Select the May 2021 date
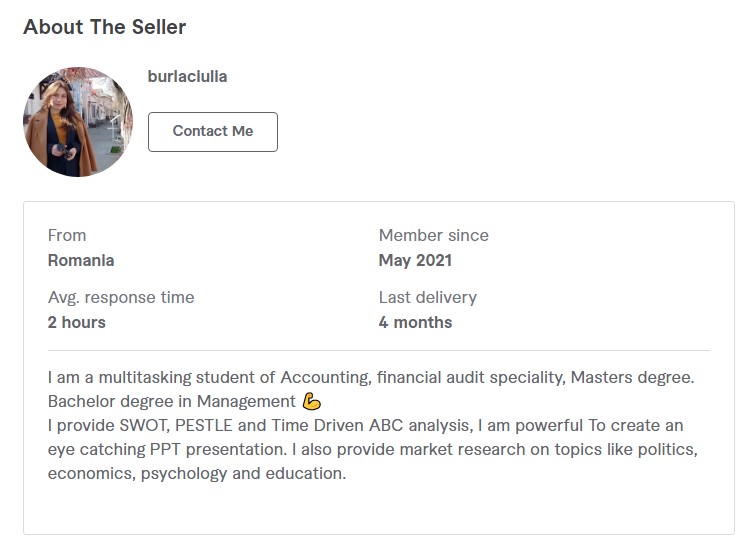This screenshot has height=542, width=743. (415, 260)
